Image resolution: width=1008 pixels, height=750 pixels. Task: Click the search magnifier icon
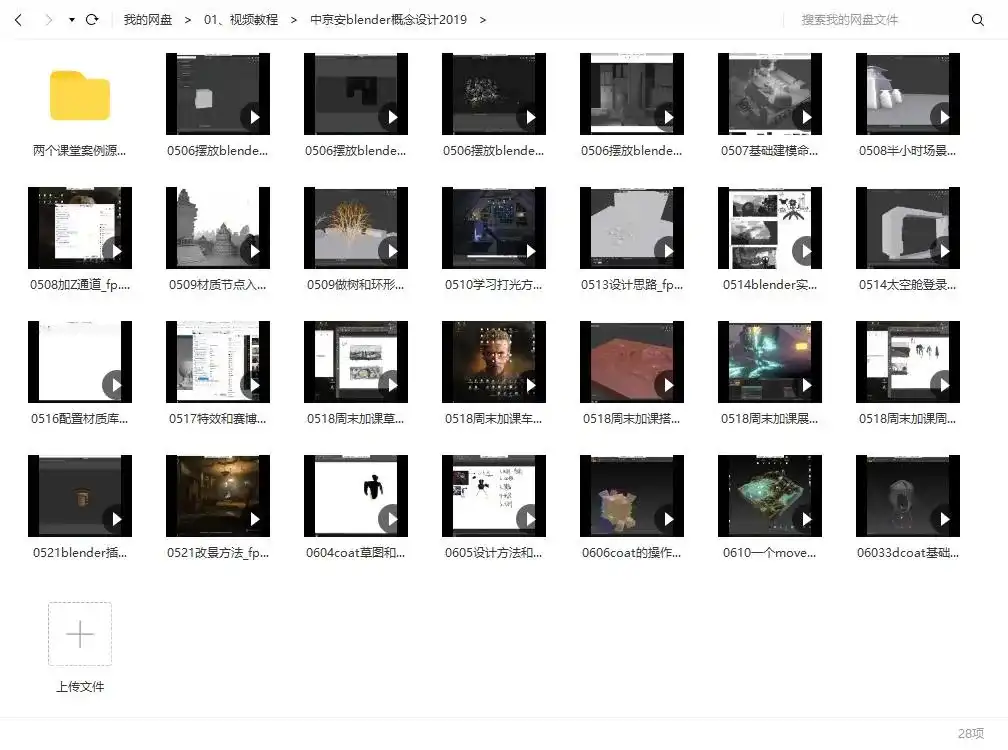pos(978,20)
